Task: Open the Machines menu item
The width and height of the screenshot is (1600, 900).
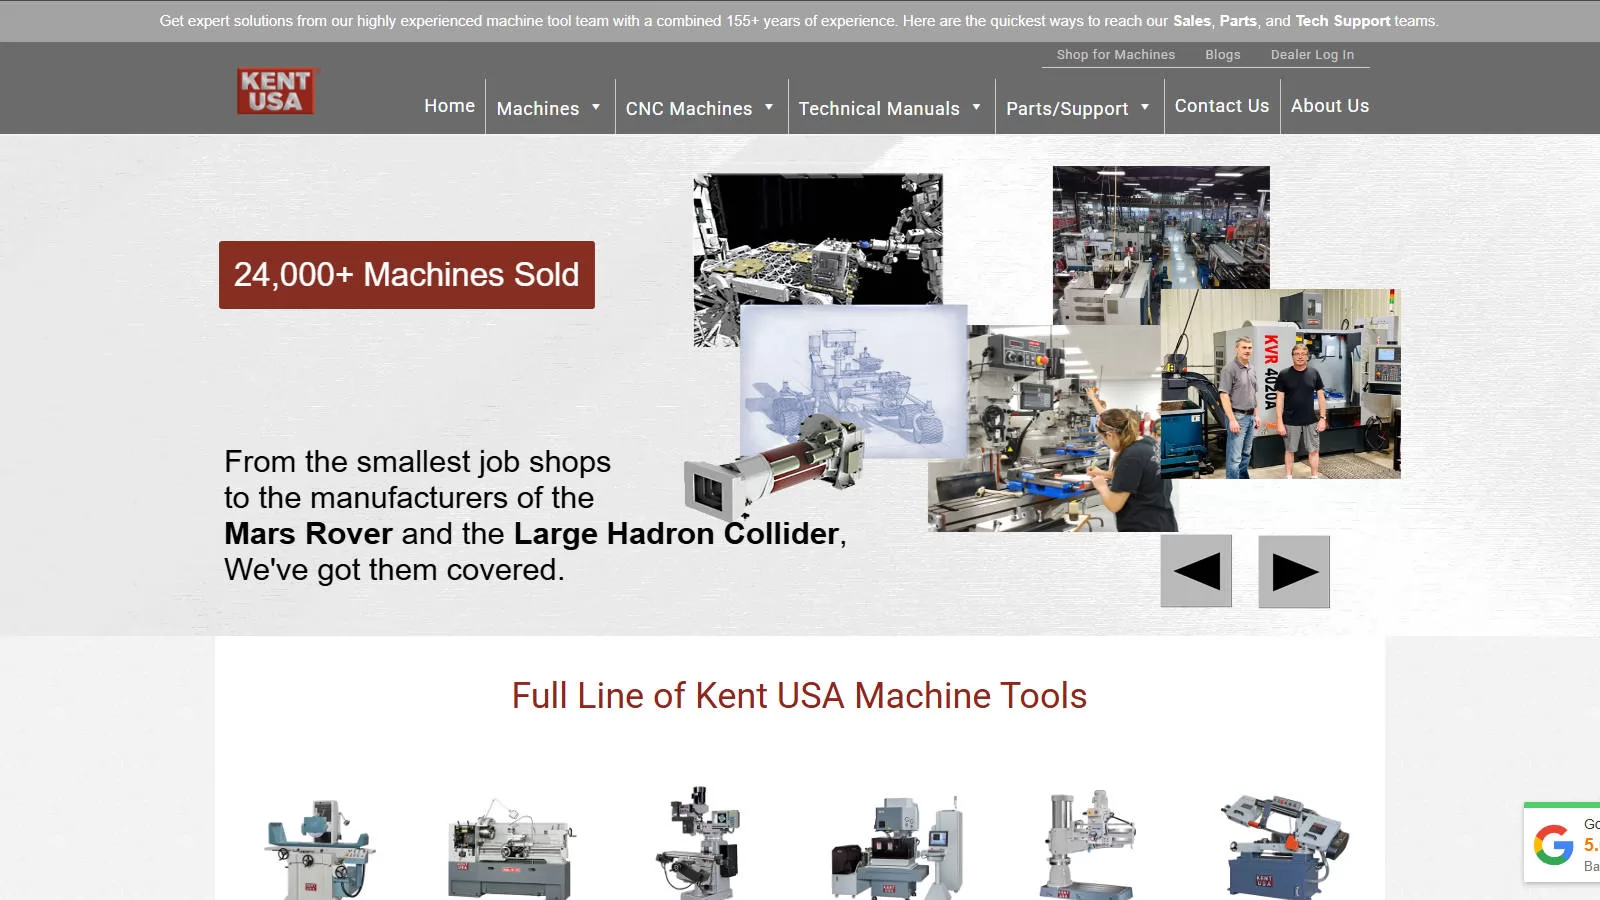Action: click(538, 108)
